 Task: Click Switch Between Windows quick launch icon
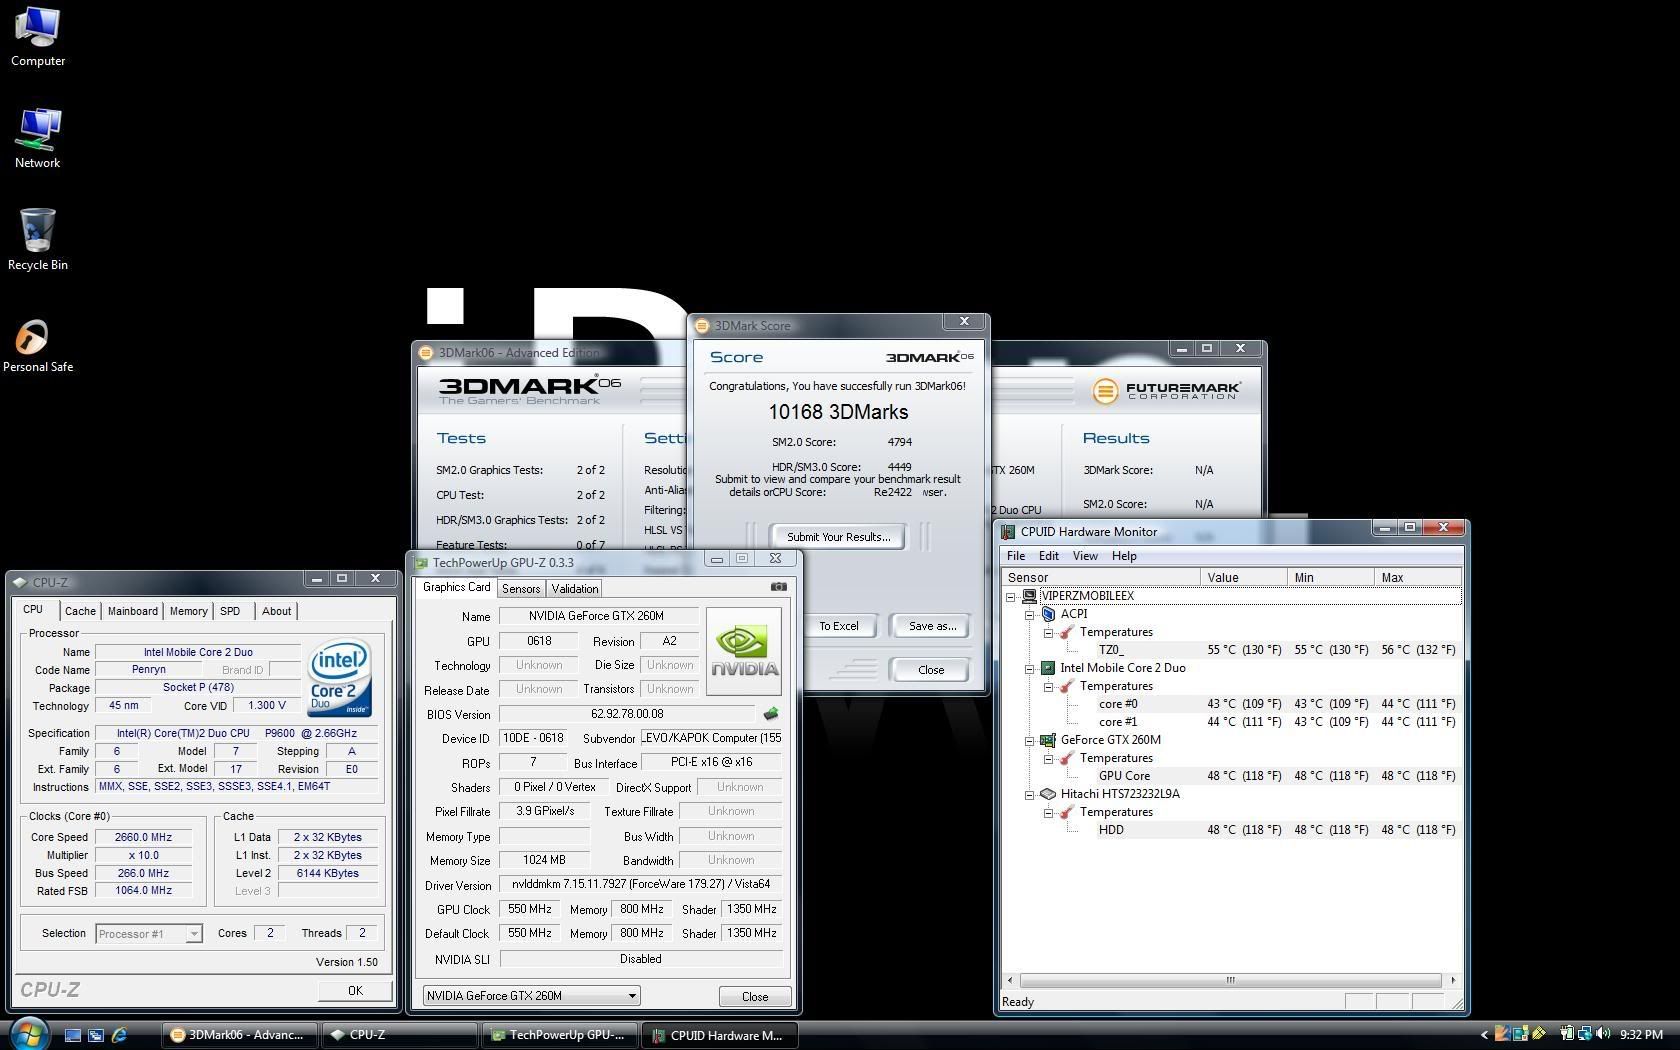pyautogui.click(x=96, y=1035)
